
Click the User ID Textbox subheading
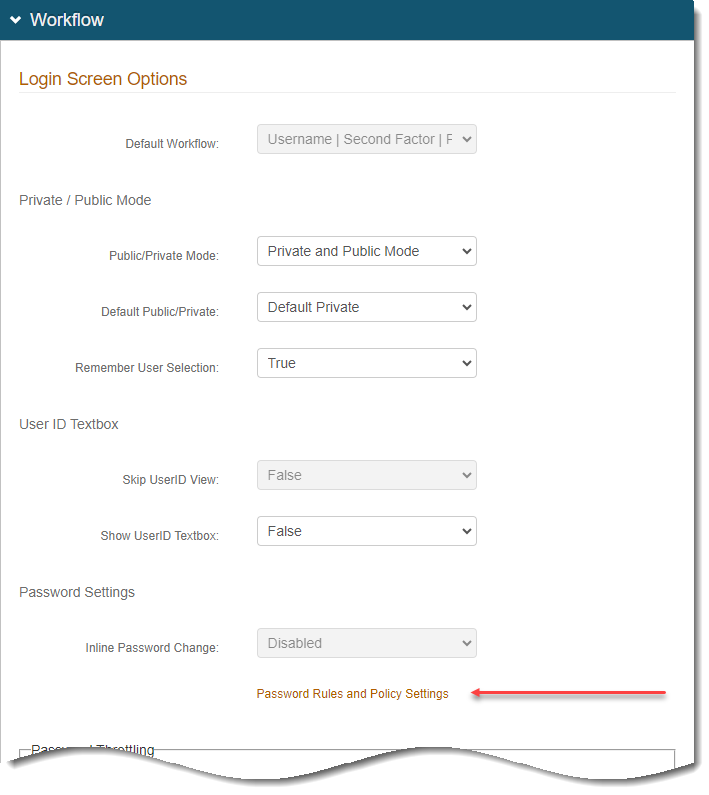(69, 424)
